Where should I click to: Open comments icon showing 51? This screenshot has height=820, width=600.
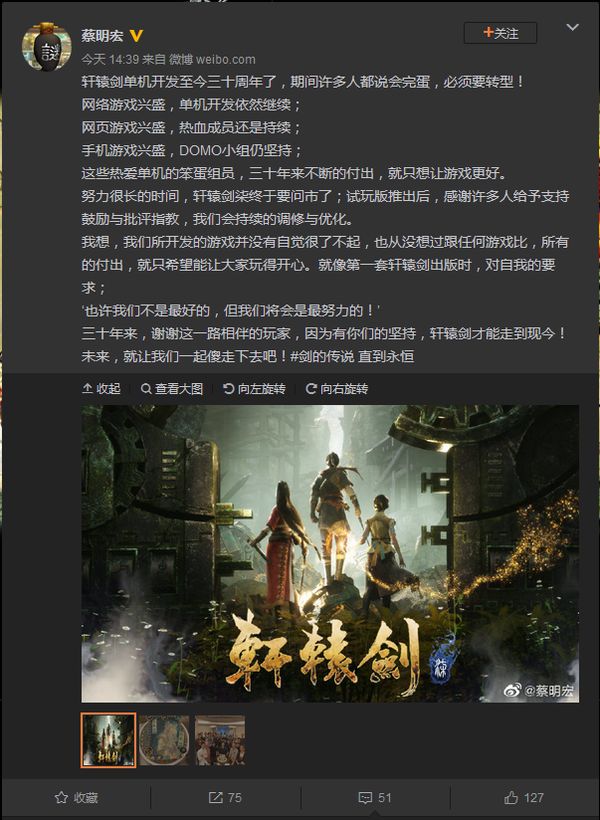click(375, 798)
